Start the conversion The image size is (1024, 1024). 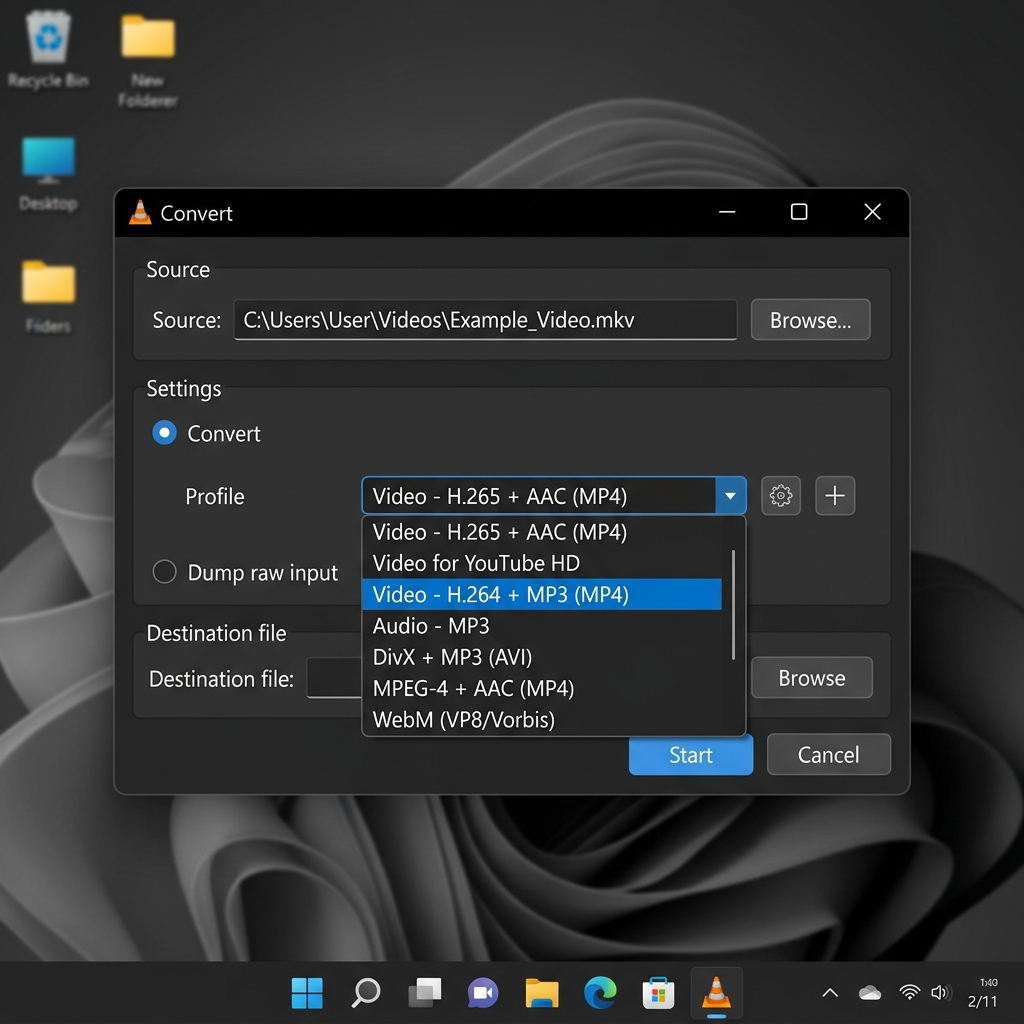(x=691, y=755)
